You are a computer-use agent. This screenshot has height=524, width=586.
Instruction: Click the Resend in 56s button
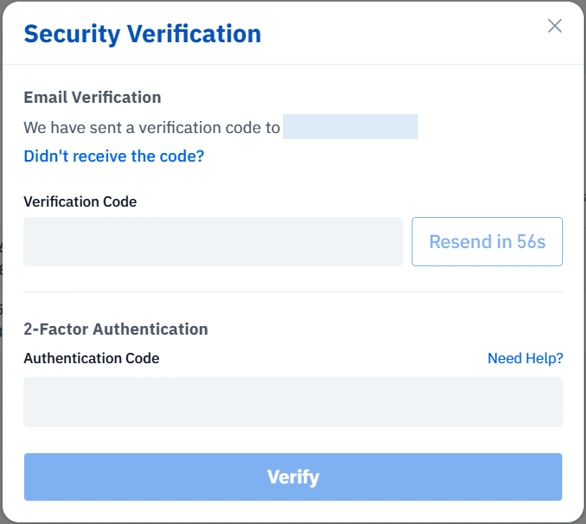[487, 241]
